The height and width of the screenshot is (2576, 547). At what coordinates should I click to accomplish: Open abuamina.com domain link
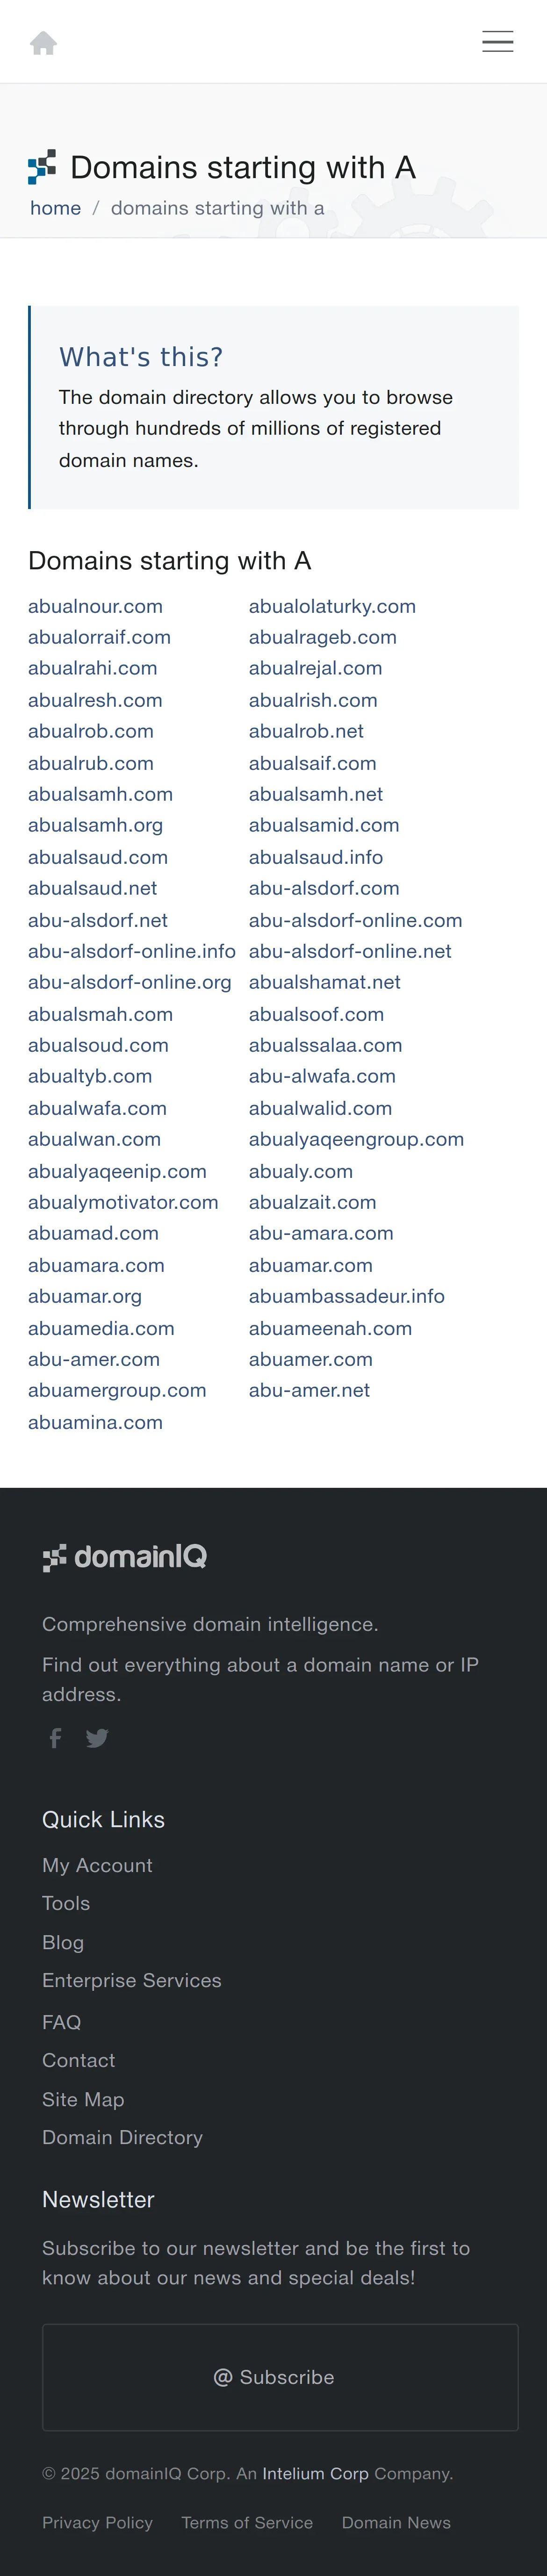click(x=95, y=1422)
